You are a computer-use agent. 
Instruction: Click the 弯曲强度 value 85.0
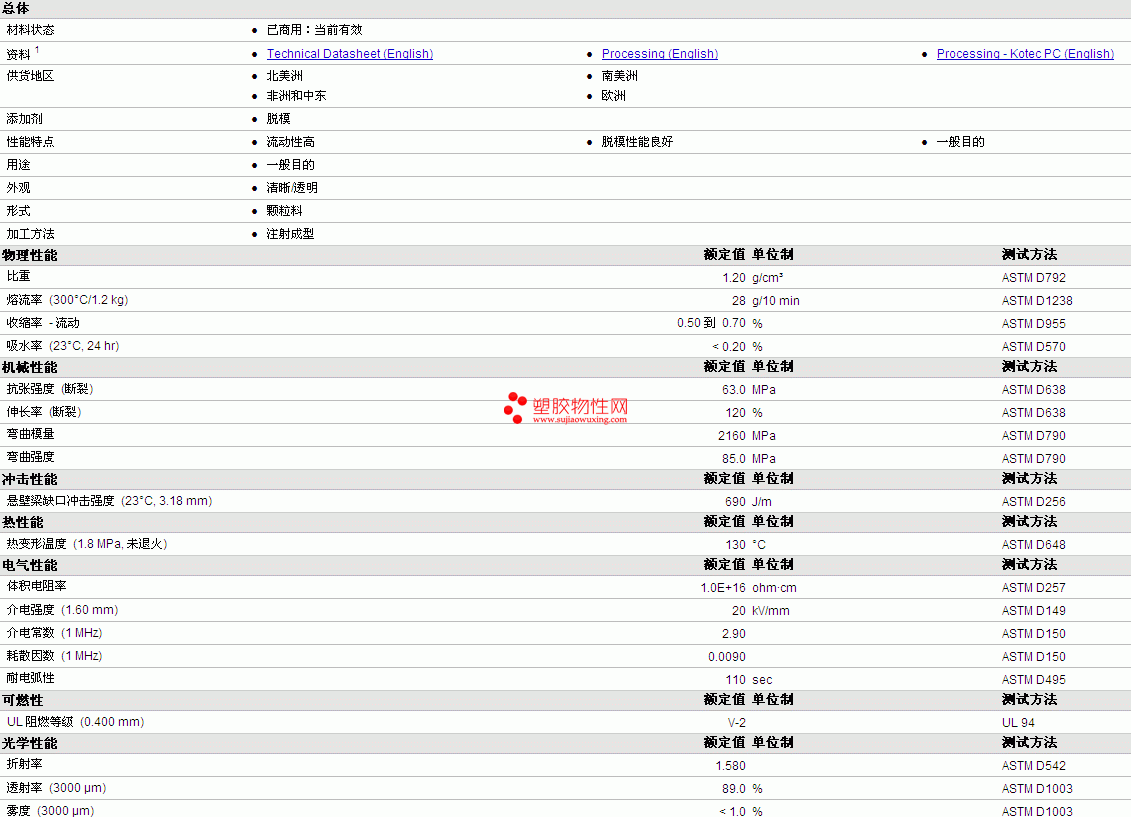click(734, 459)
